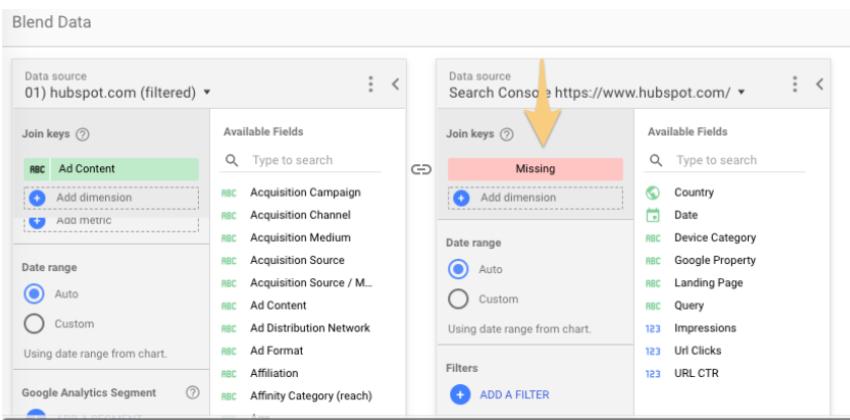This screenshot has height=420, width=850.
Task: Choose the Acquisition Source field
Action: coord(297,261)
